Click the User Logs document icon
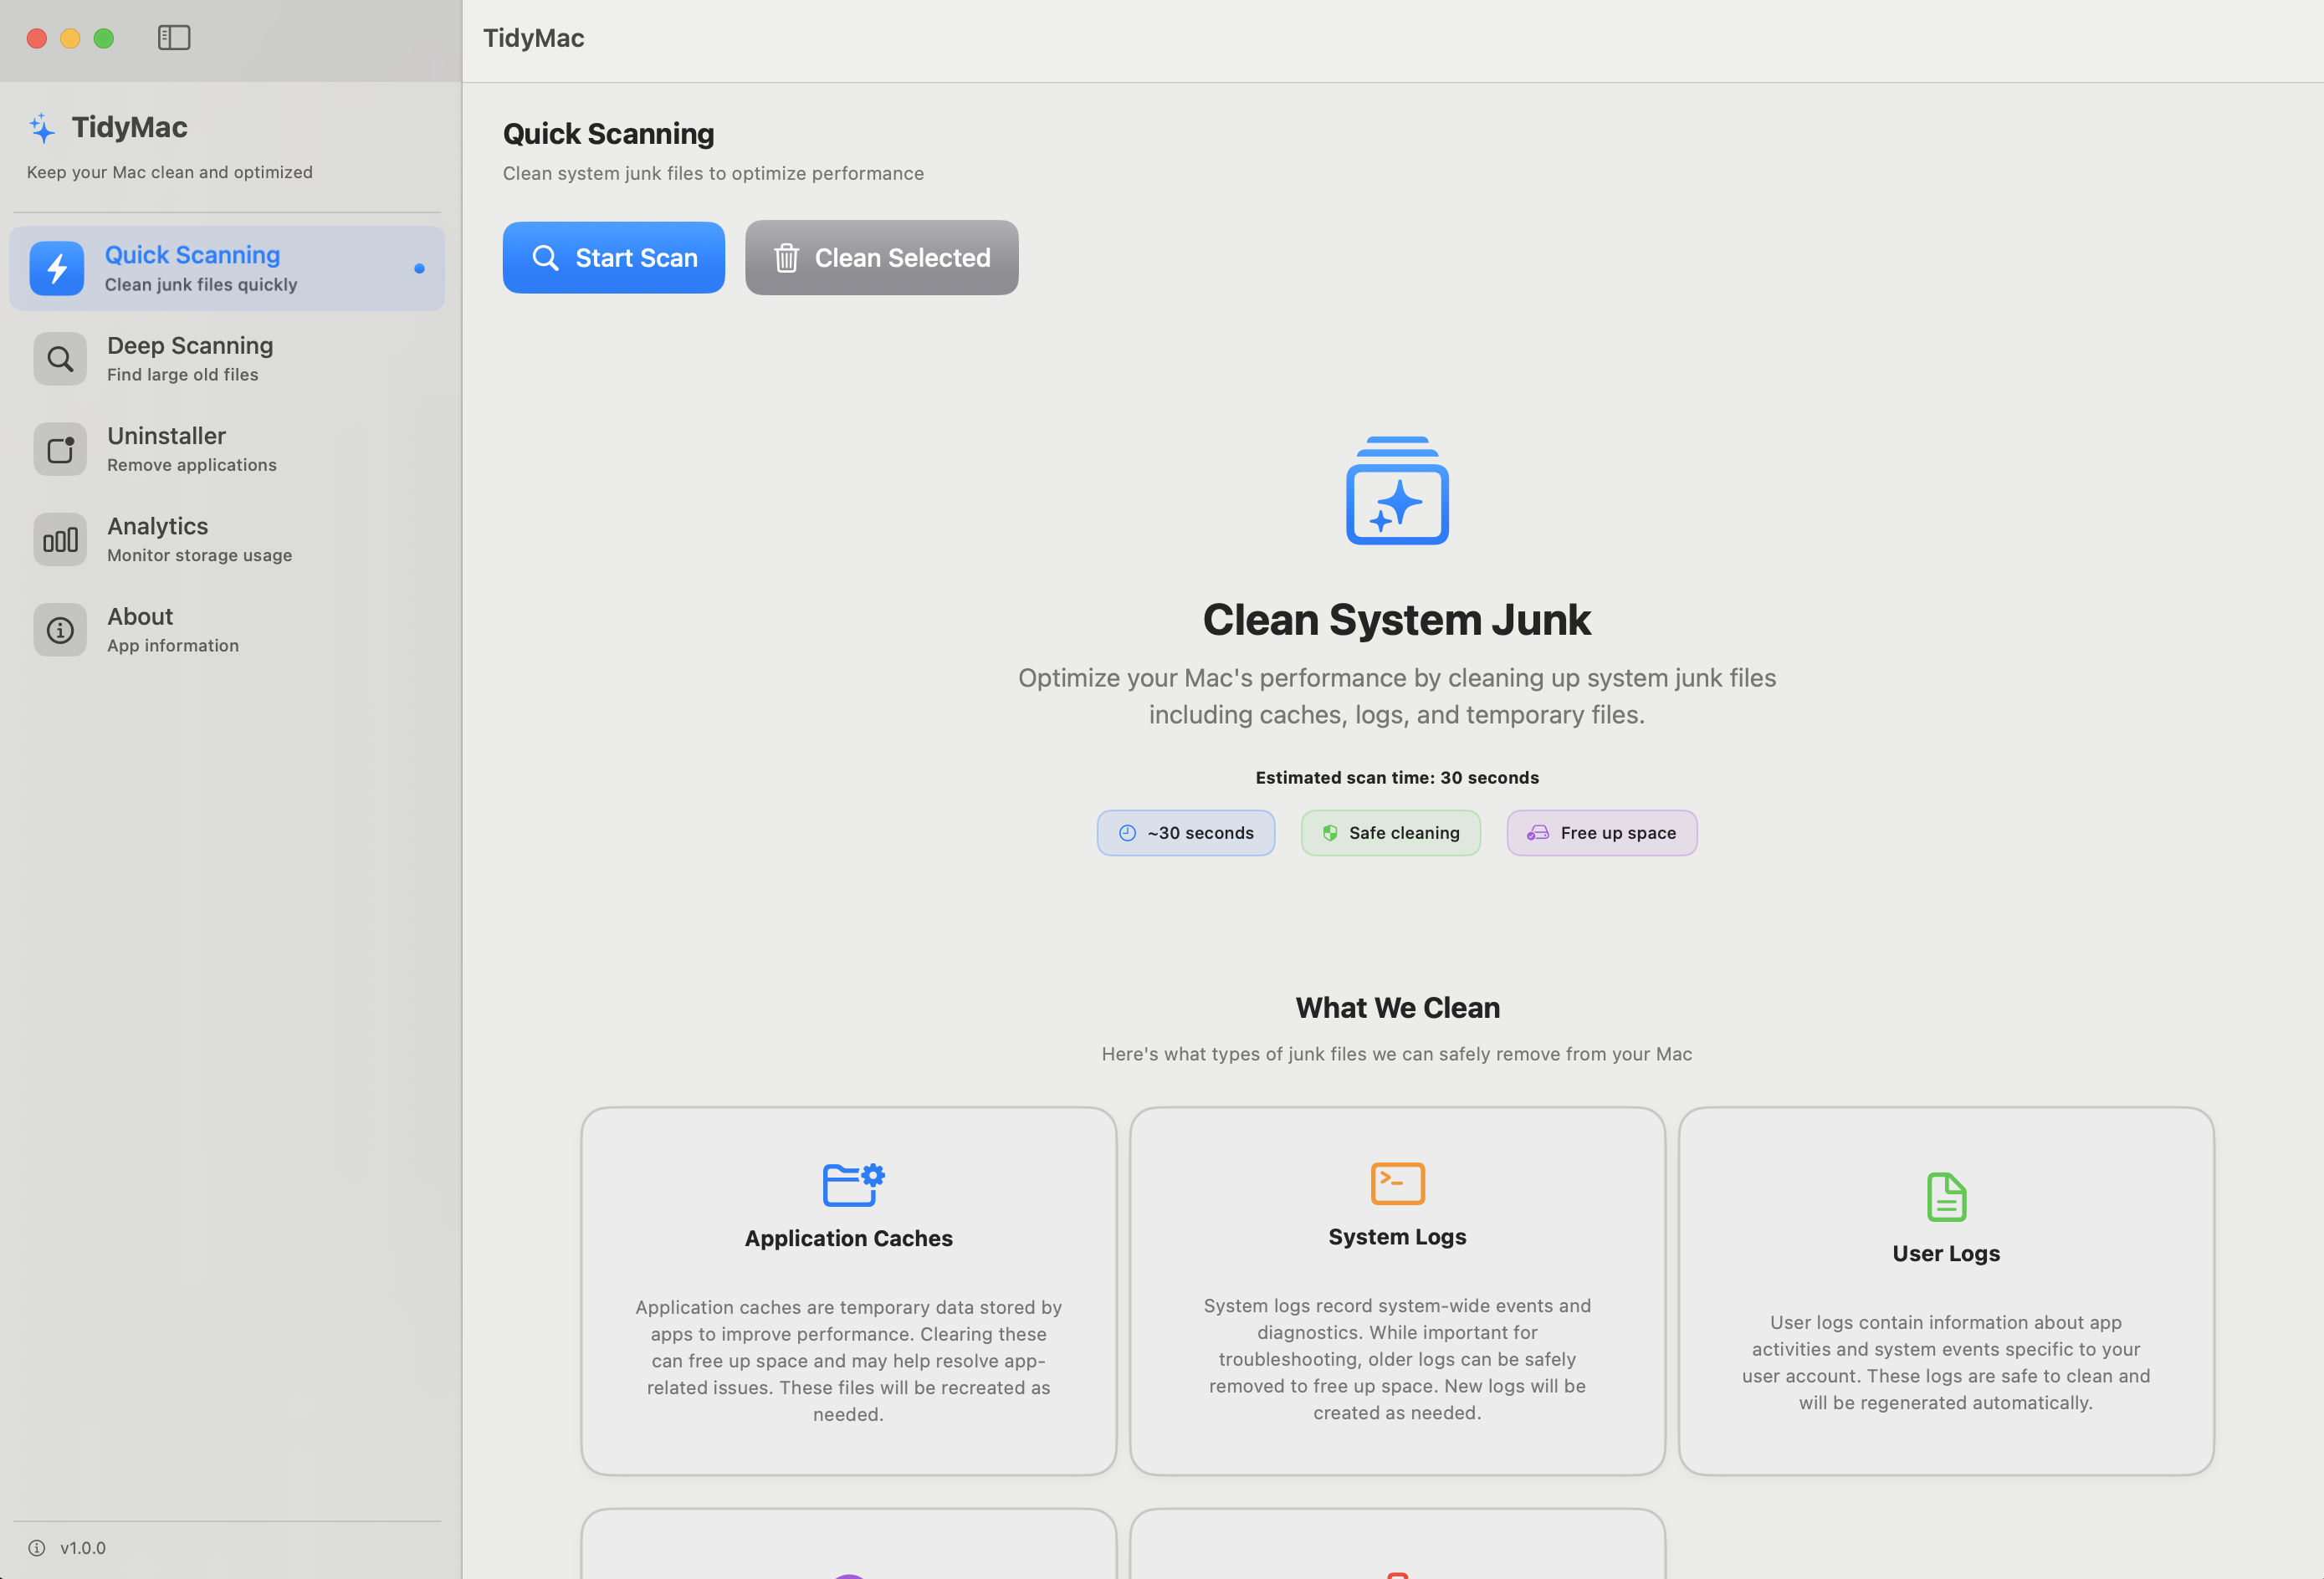2324x1579 pixels. 1945,1197
